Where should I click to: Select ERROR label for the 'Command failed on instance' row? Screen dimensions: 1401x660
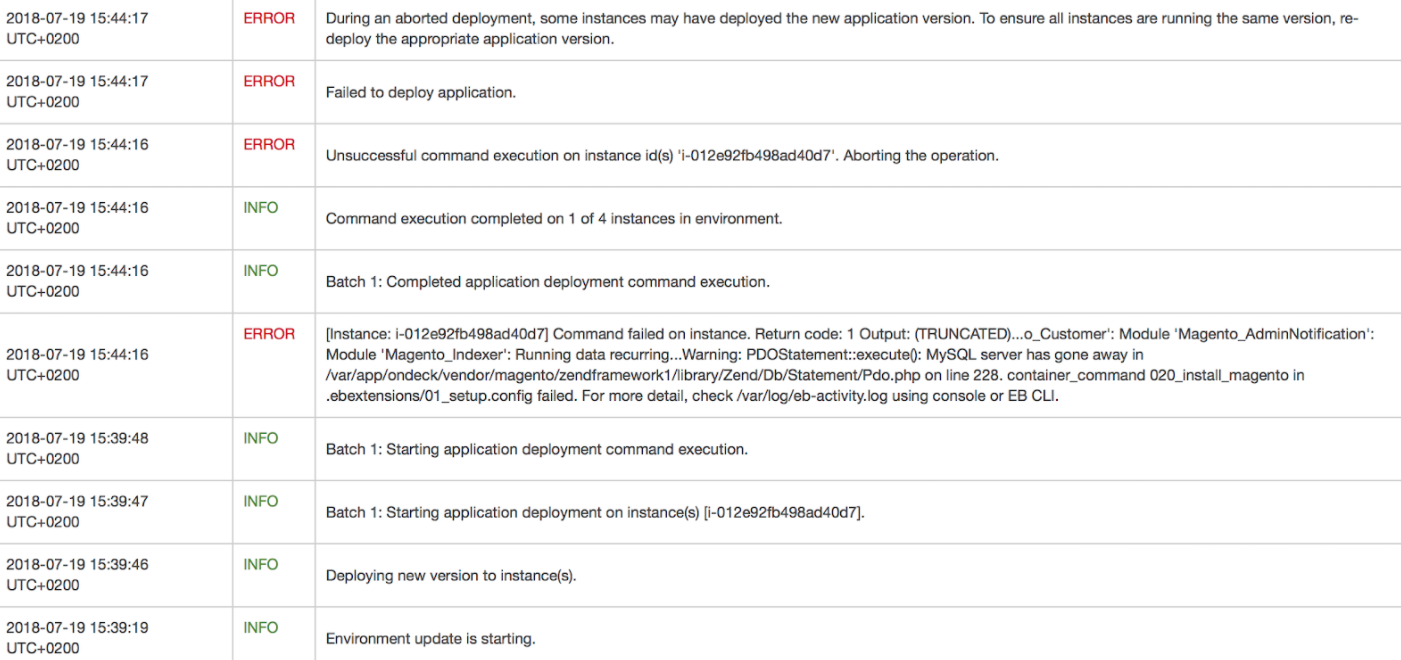pyautogui.click(x=269, y=334)
